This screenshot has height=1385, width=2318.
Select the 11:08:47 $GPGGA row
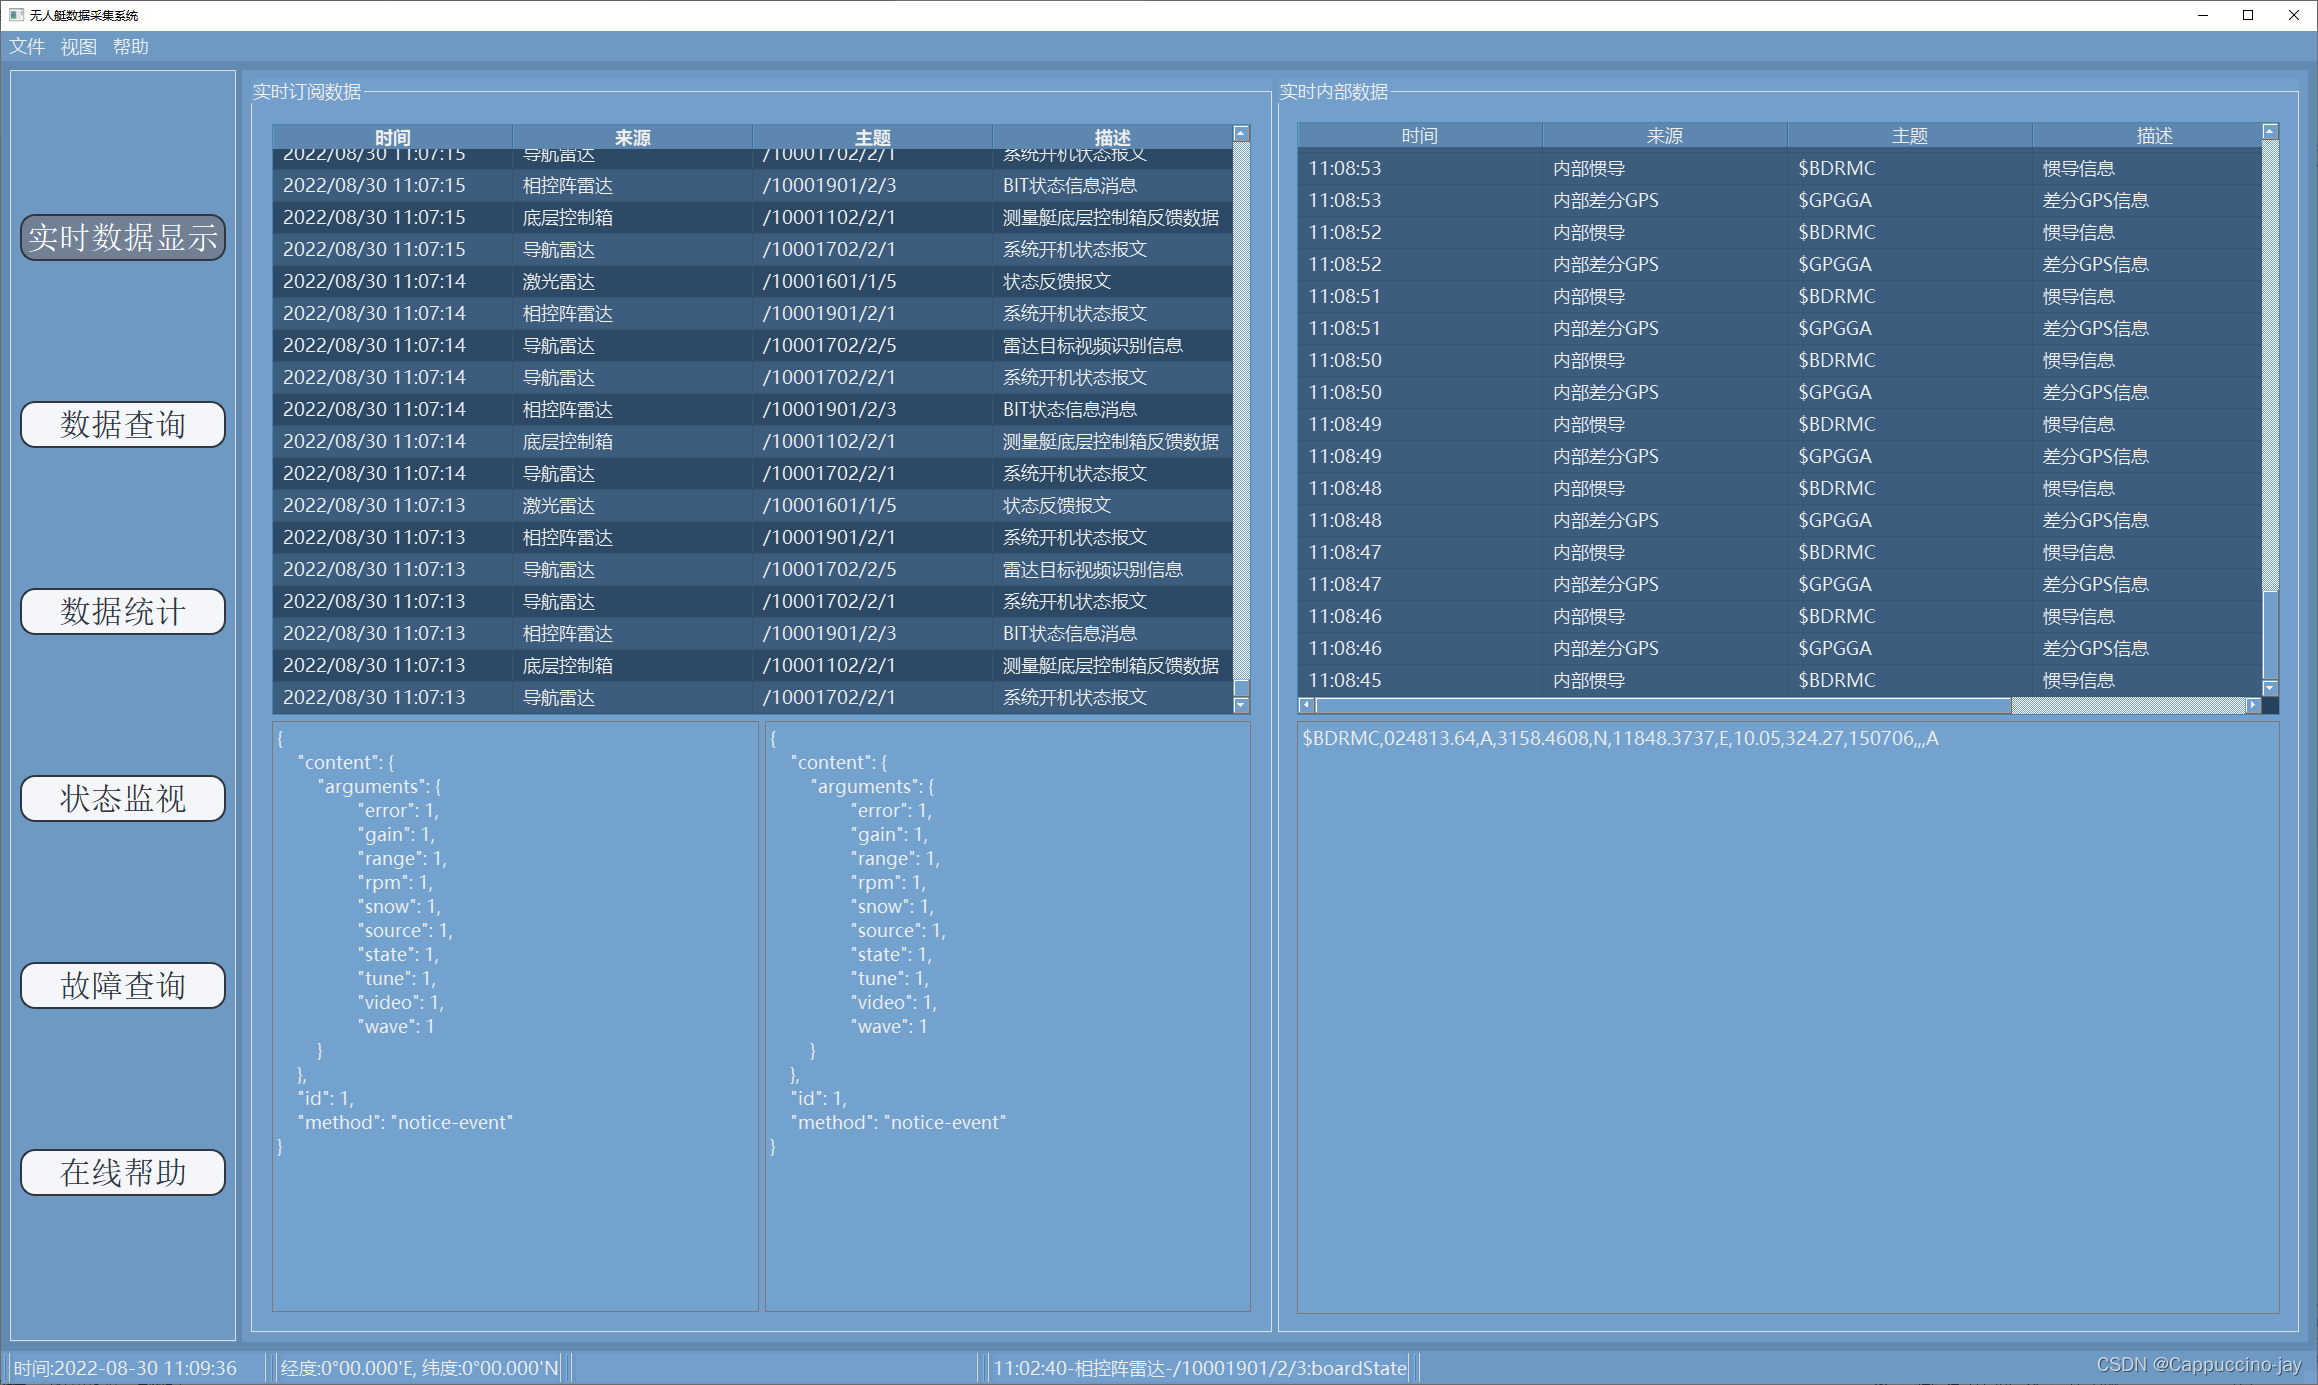pos(1780,585)
